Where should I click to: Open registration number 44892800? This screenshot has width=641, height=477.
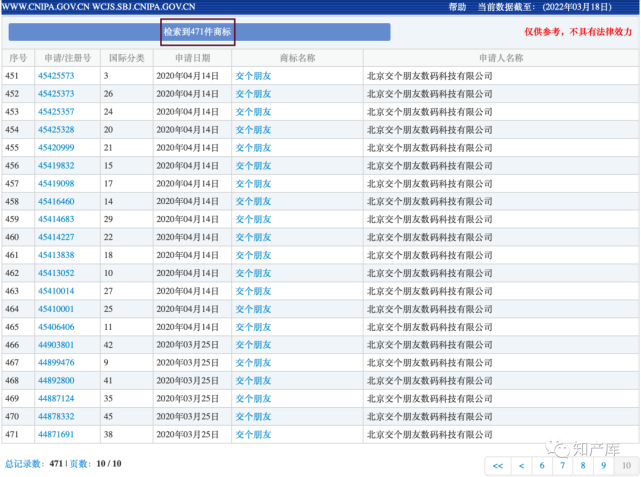click(56, 381)
